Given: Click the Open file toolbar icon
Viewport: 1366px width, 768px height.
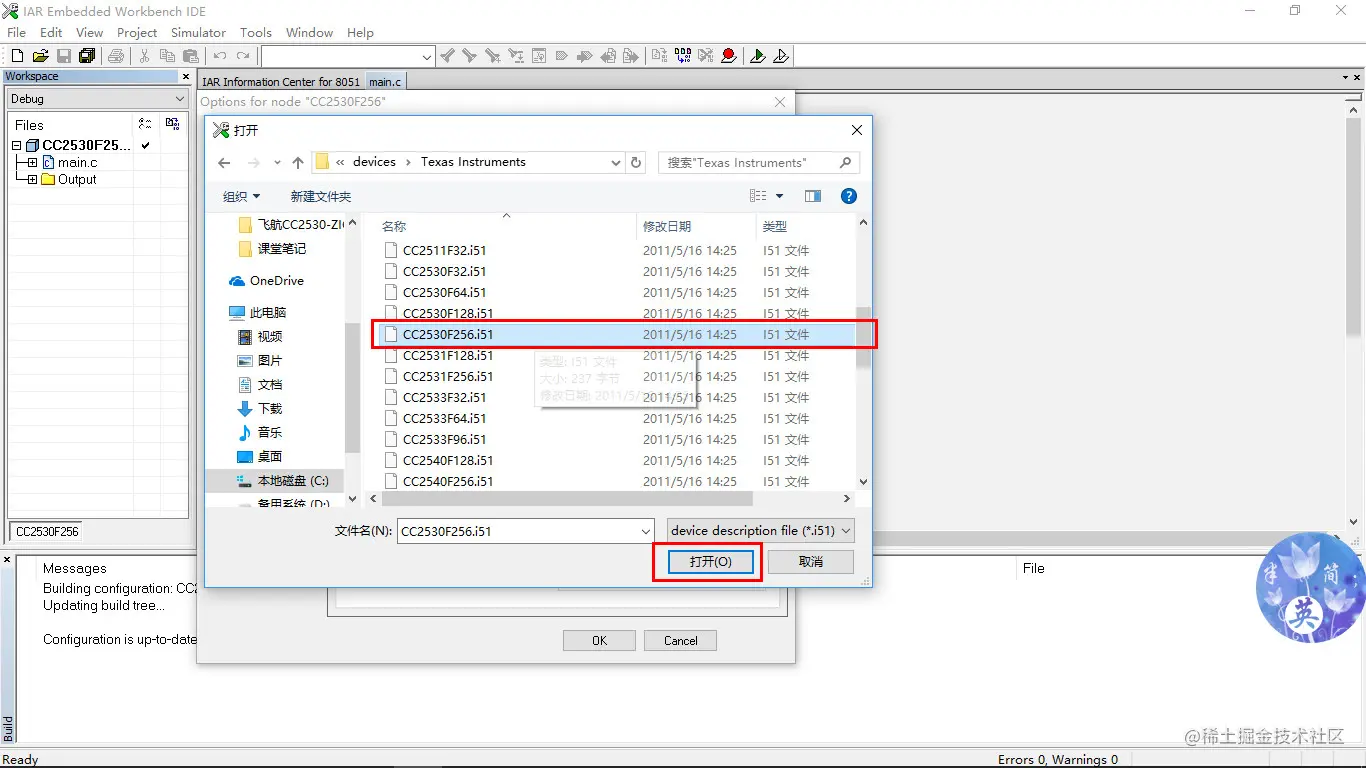Looking at the screenshot, I should [40, 56].
